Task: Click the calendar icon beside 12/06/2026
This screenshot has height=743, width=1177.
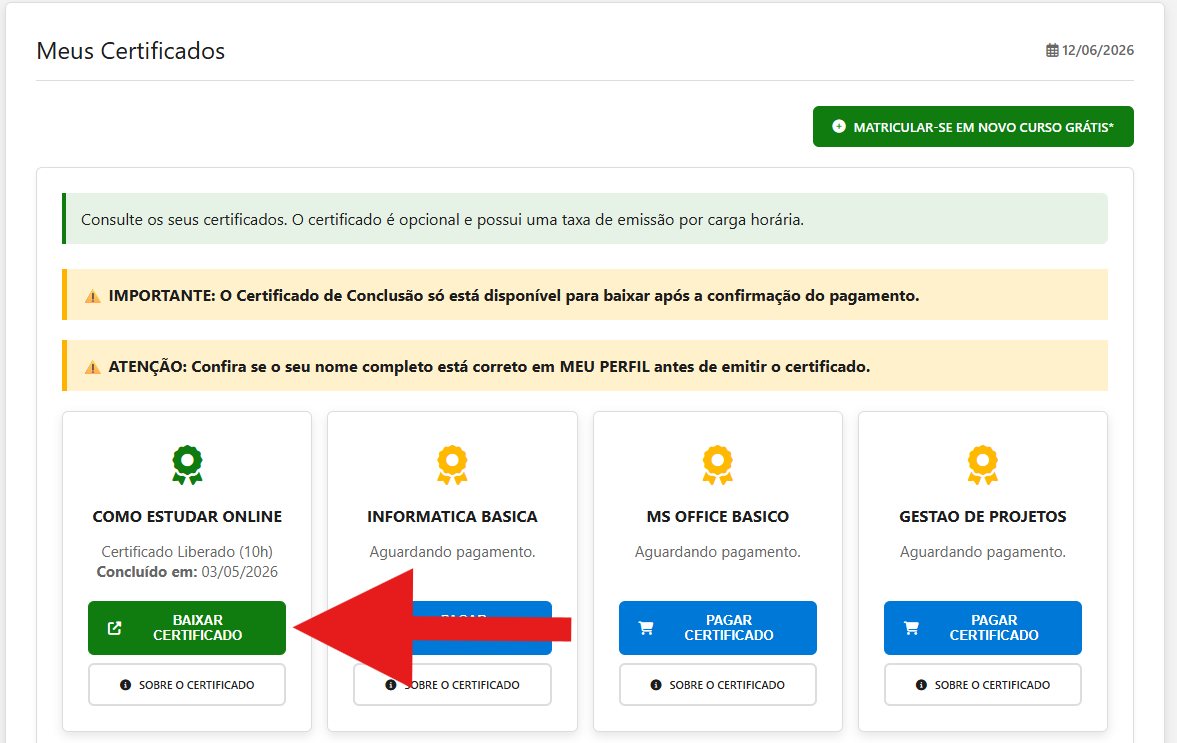Action: click(1052, 50)
